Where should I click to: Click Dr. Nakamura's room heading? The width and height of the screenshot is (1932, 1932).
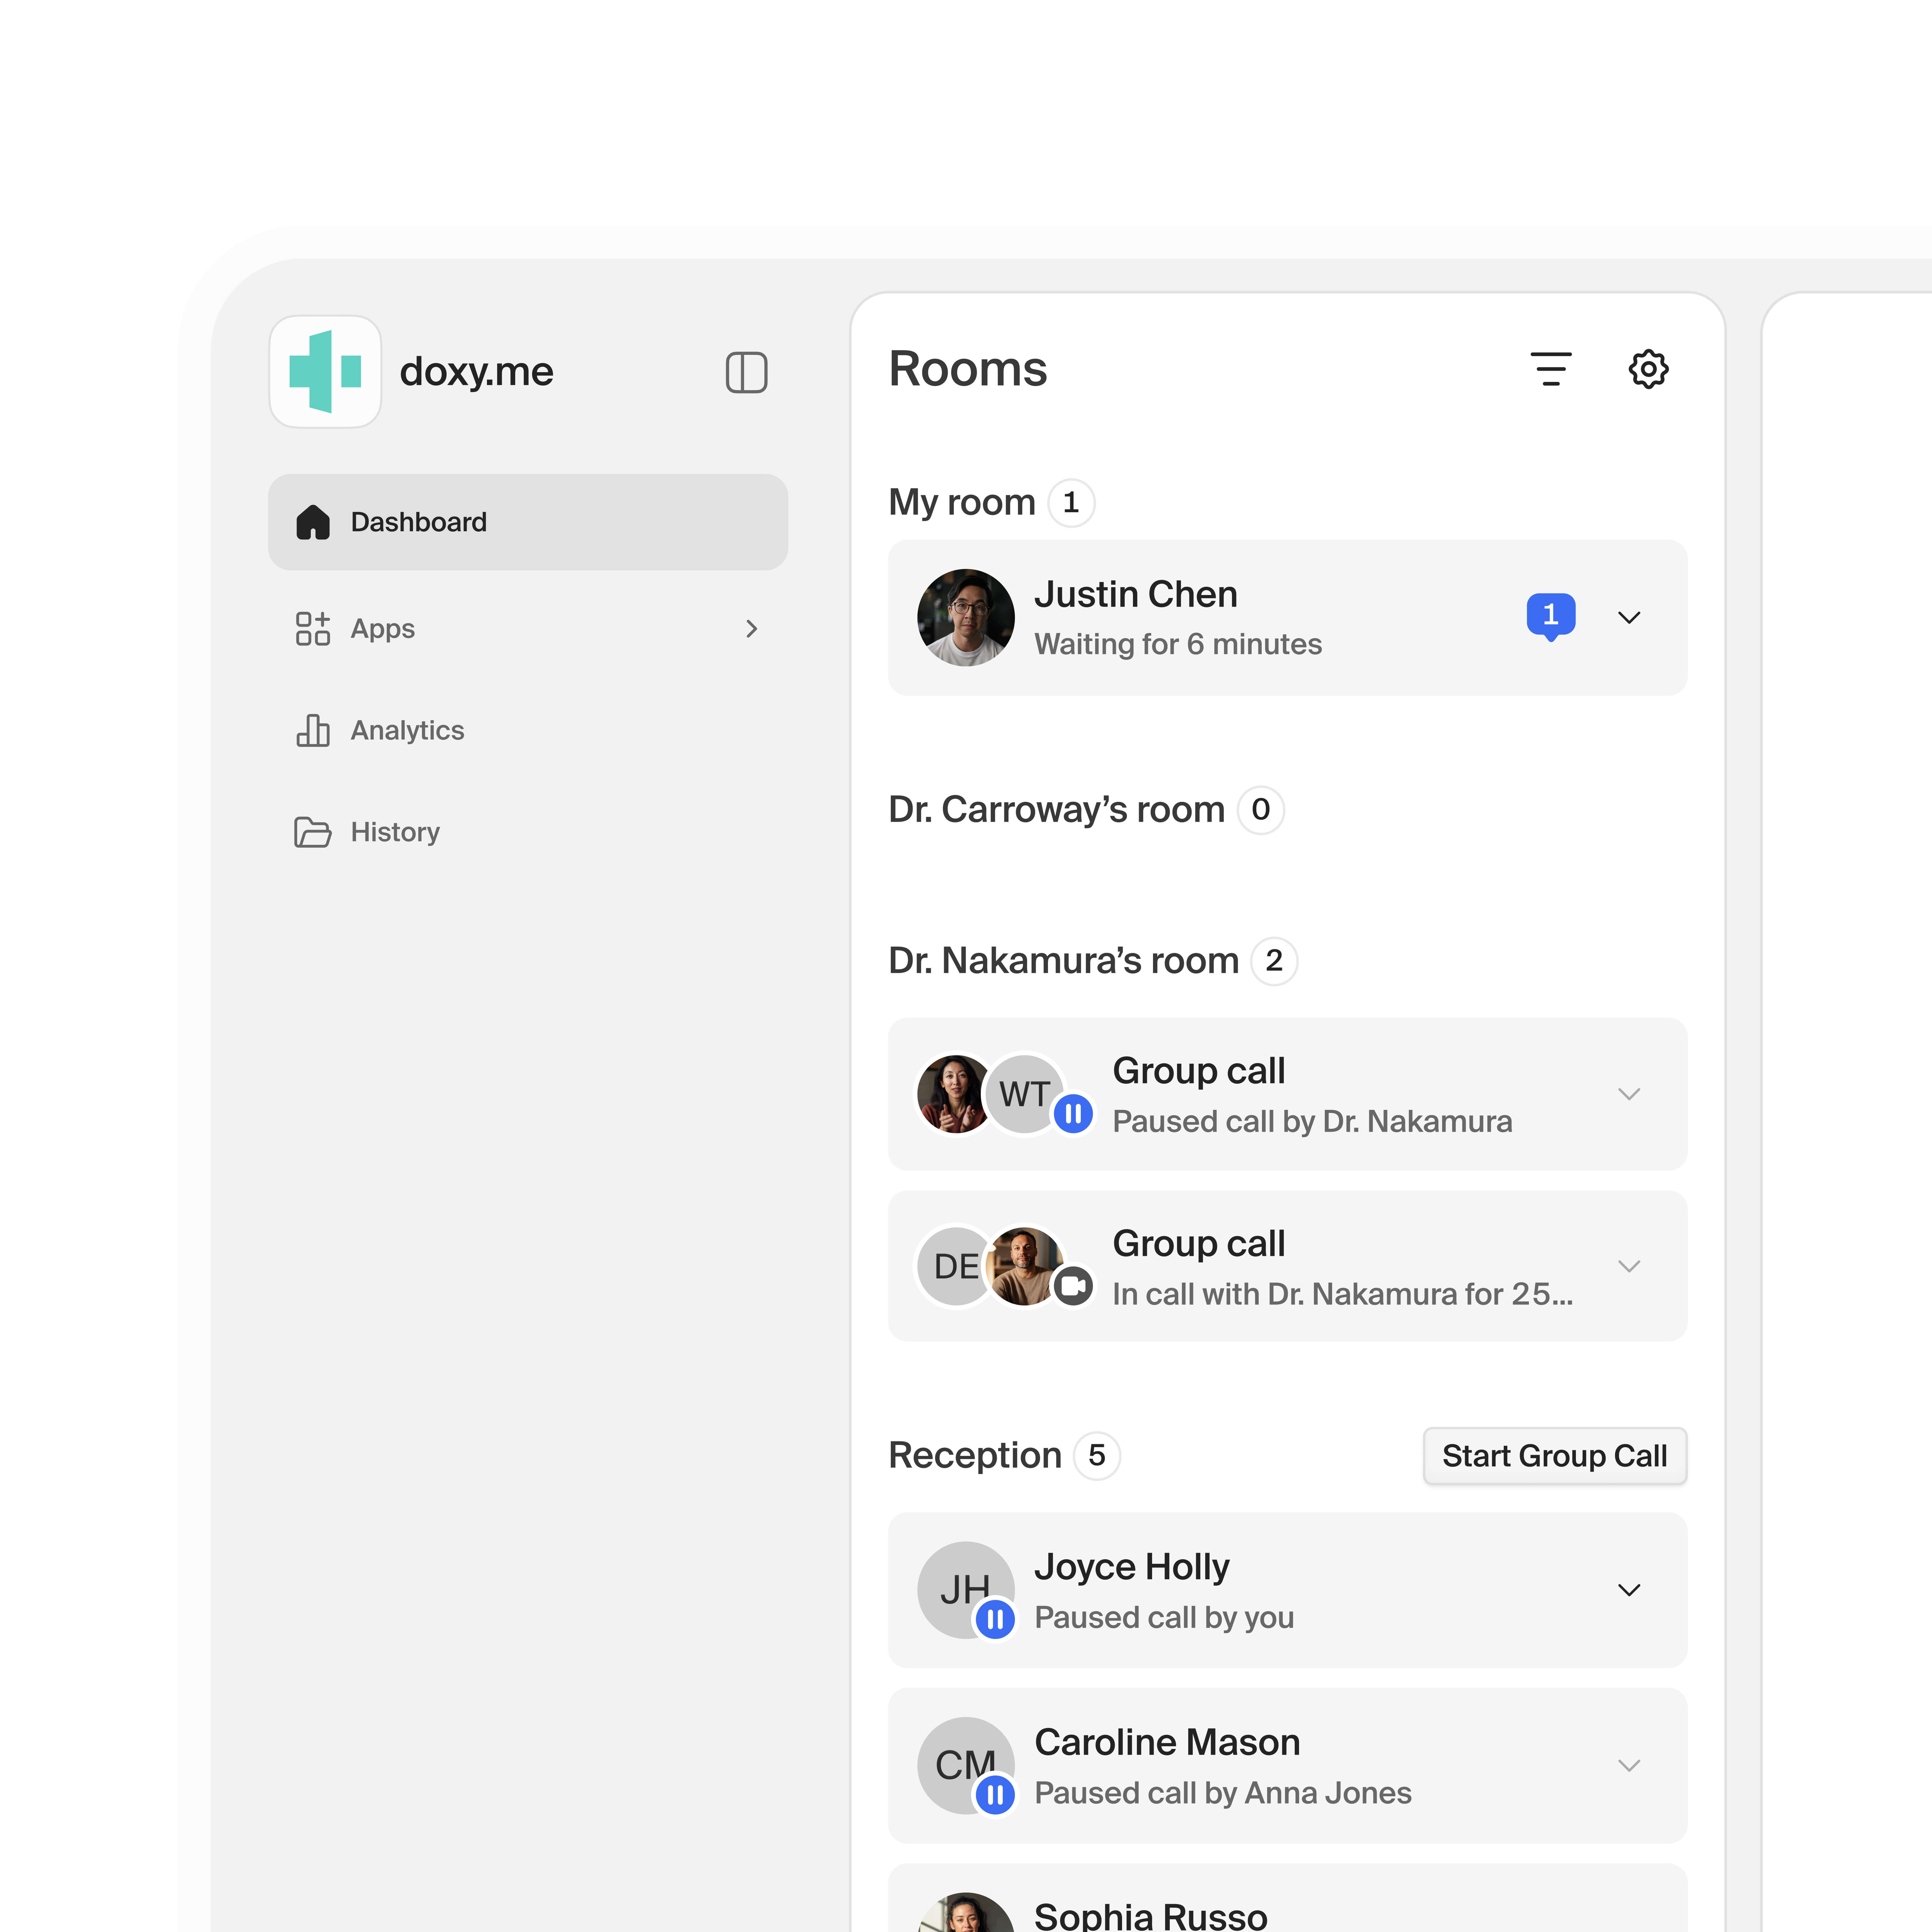pyautogui.click(x=1064, y=961)
